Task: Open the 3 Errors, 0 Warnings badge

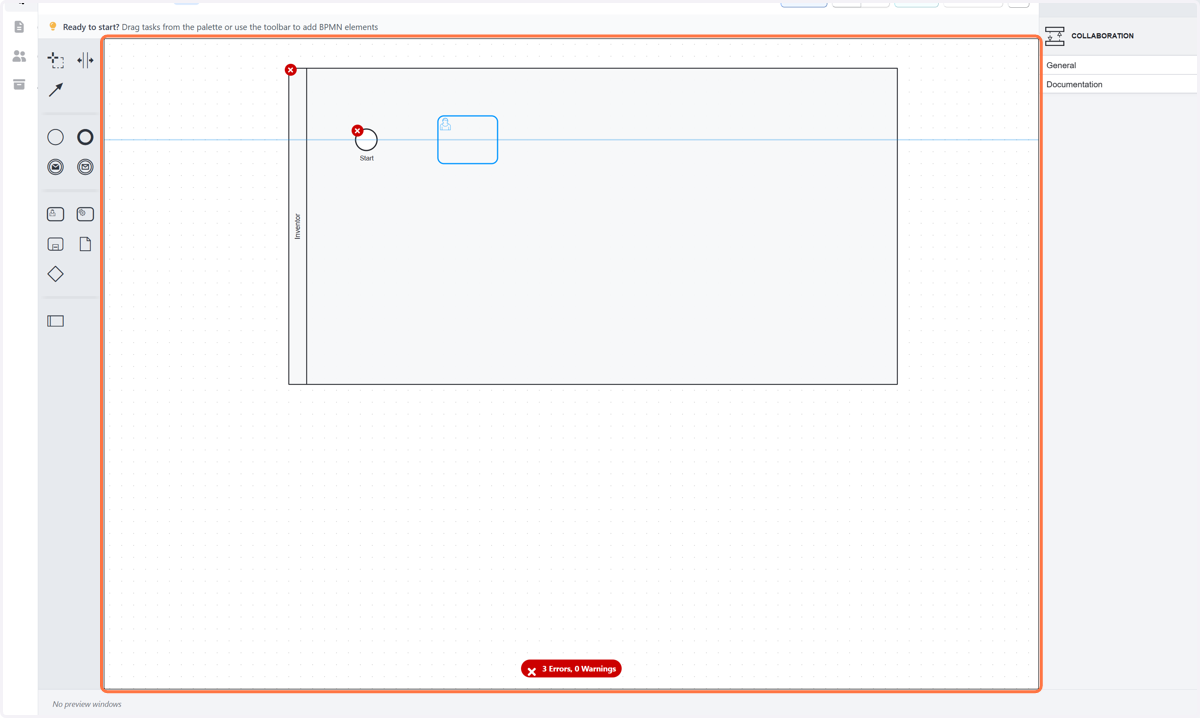Action: click(x=571, y=669)
